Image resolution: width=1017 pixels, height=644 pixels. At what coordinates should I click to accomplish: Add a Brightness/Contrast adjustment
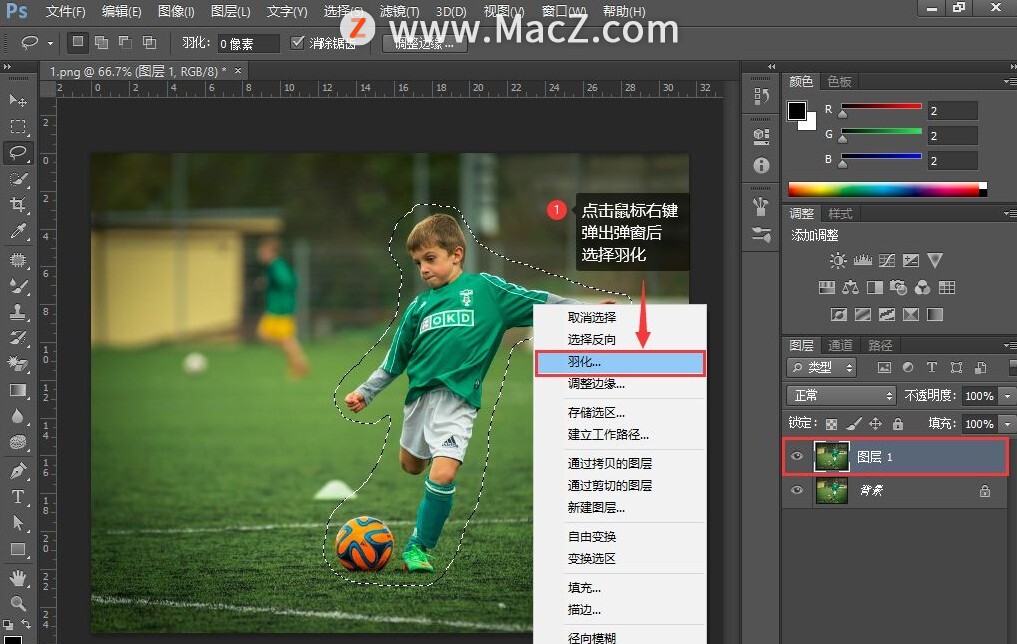pyautogui.click(x=837, y=261)
